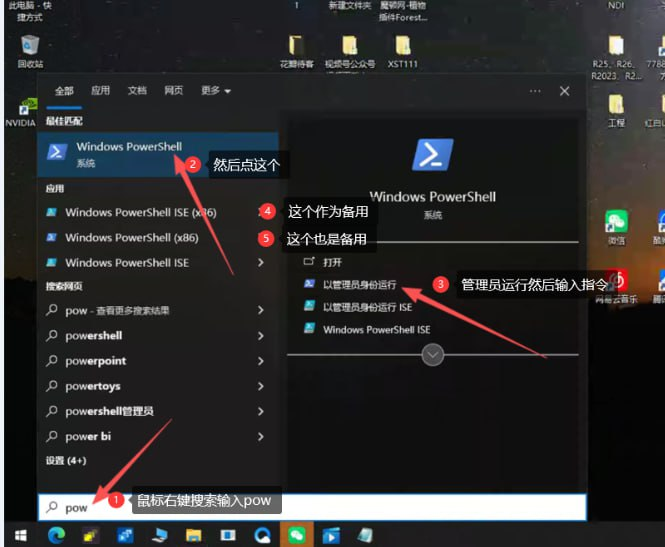This screenshot has height=547, width=665.
Task: Open File Explorer from taskbar
Action: tap(194, 535)
